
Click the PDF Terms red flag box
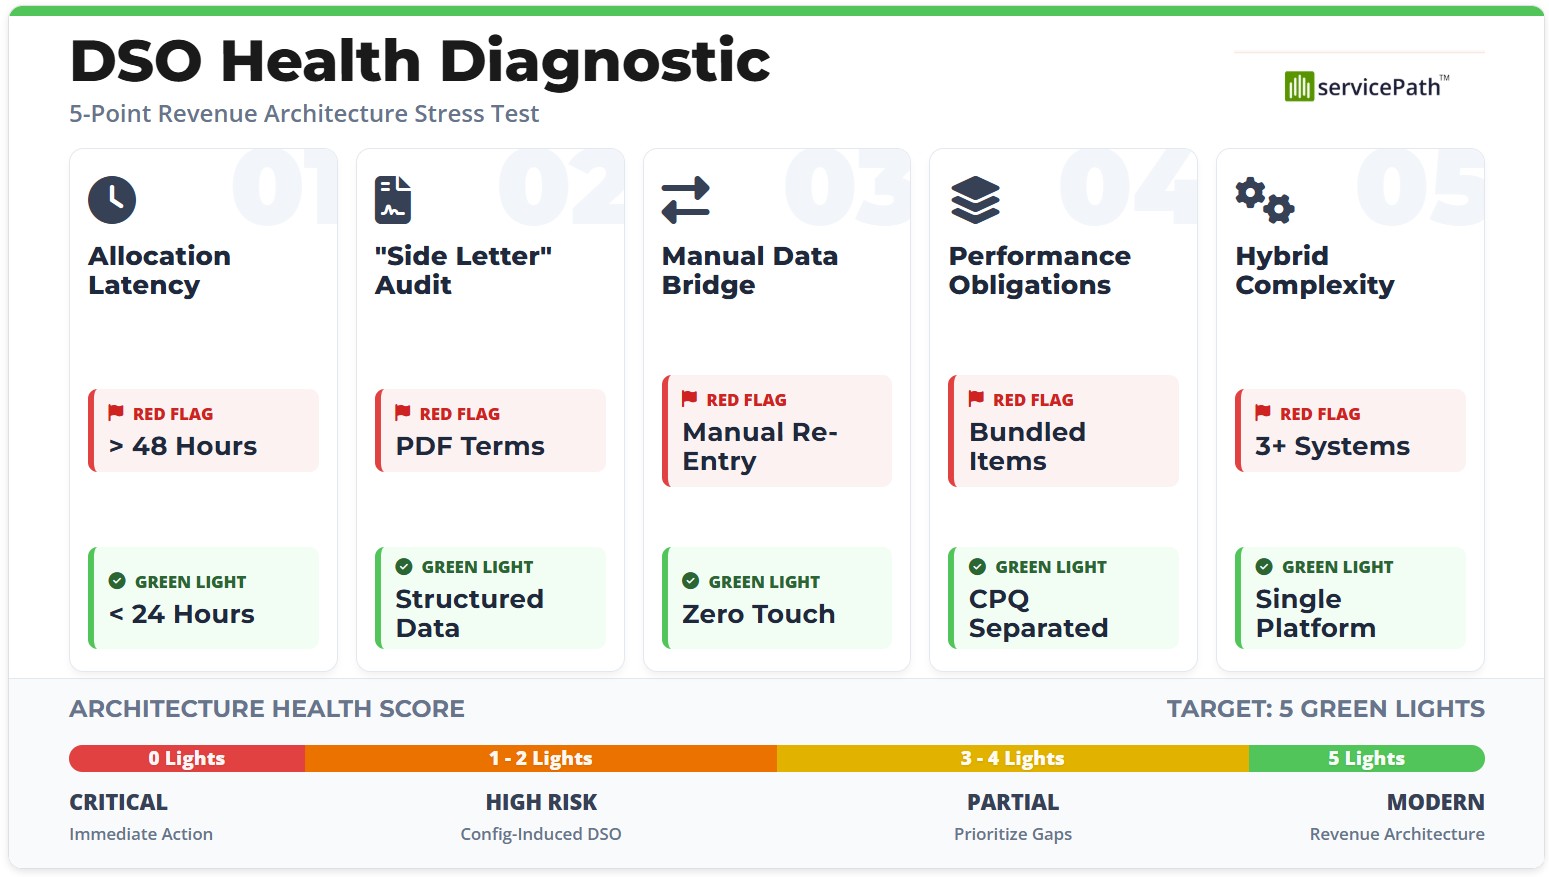[491, 431]
